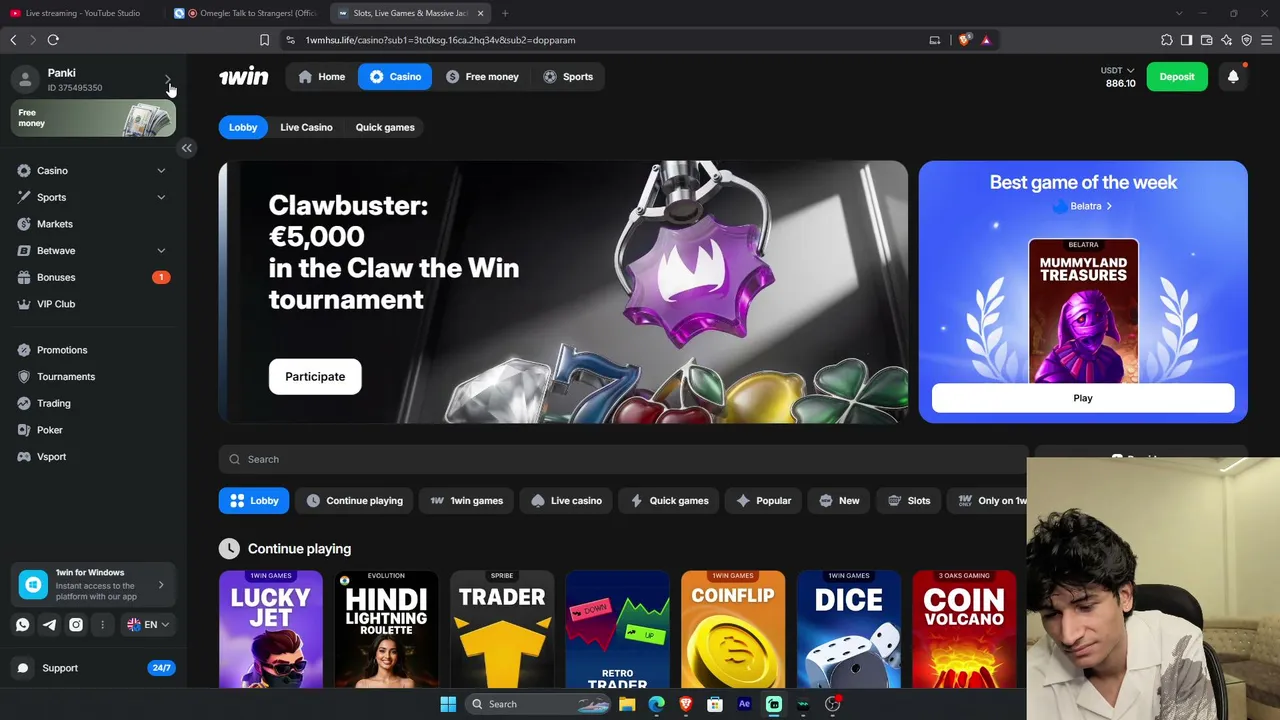Viewport: 1280px width, 720px height.
Task: Bookmark this page using the bookmark icon
Action: pyautogui.click(x=264, y=40)
